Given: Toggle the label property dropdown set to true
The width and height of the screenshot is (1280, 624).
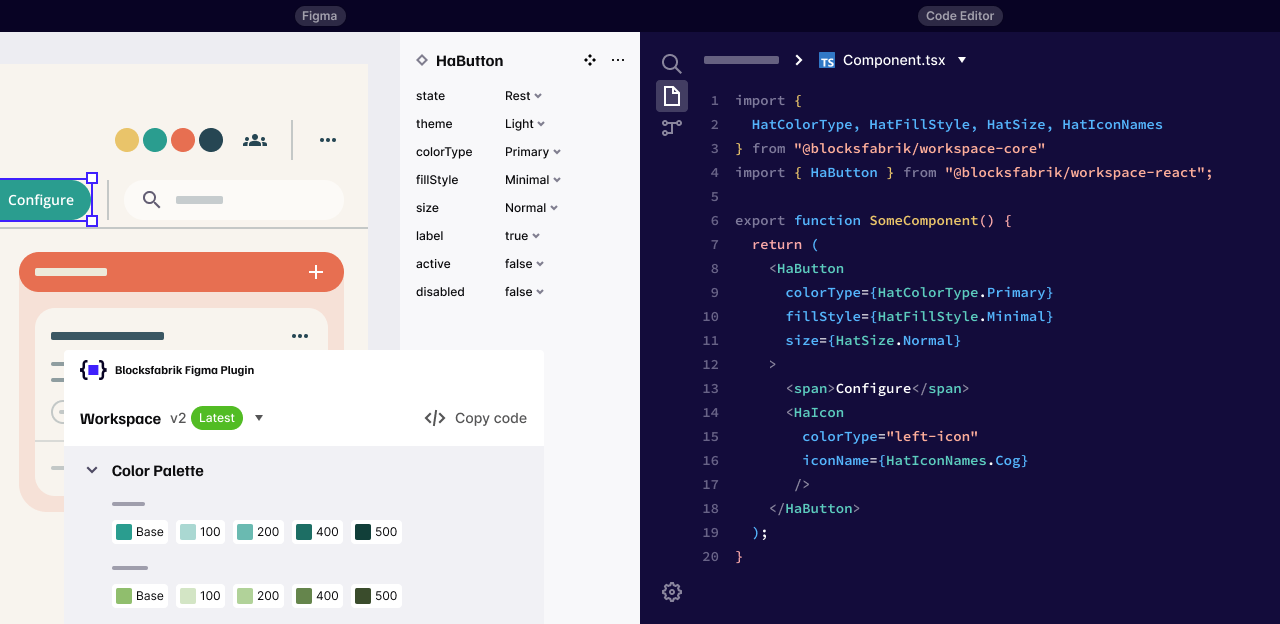Looking at the screenshot, I should 523,236.
